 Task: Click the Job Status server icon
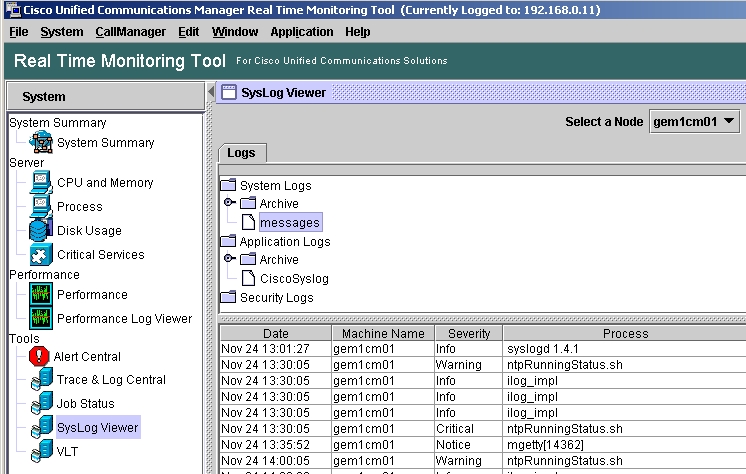click(42, 403)
